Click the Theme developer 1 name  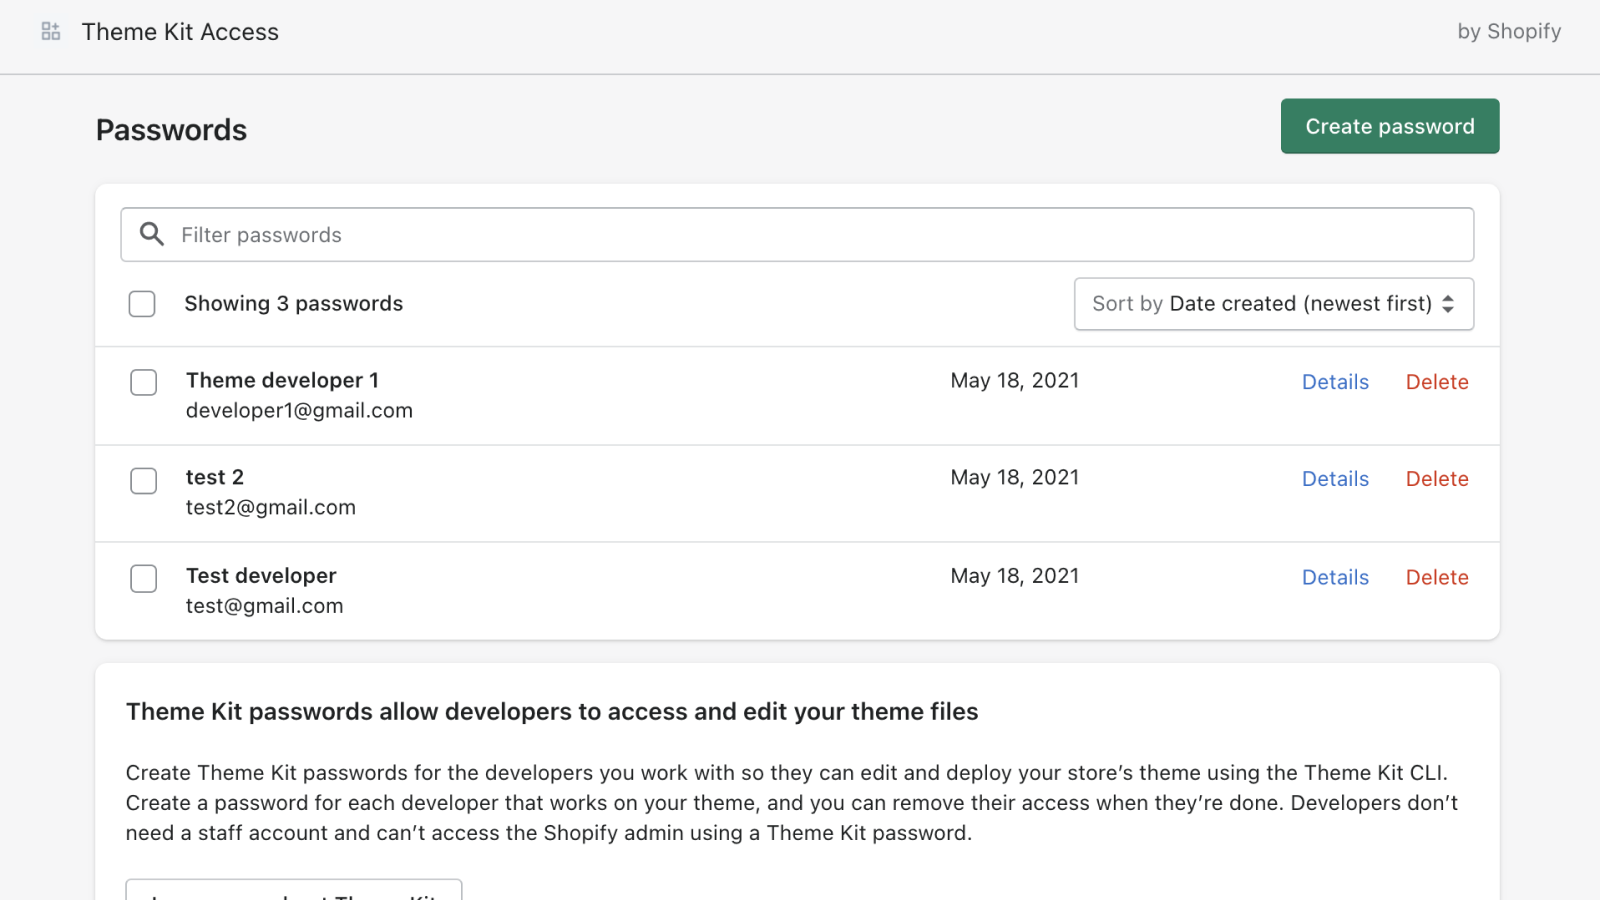pyautogui.click(x=282, y=380)
